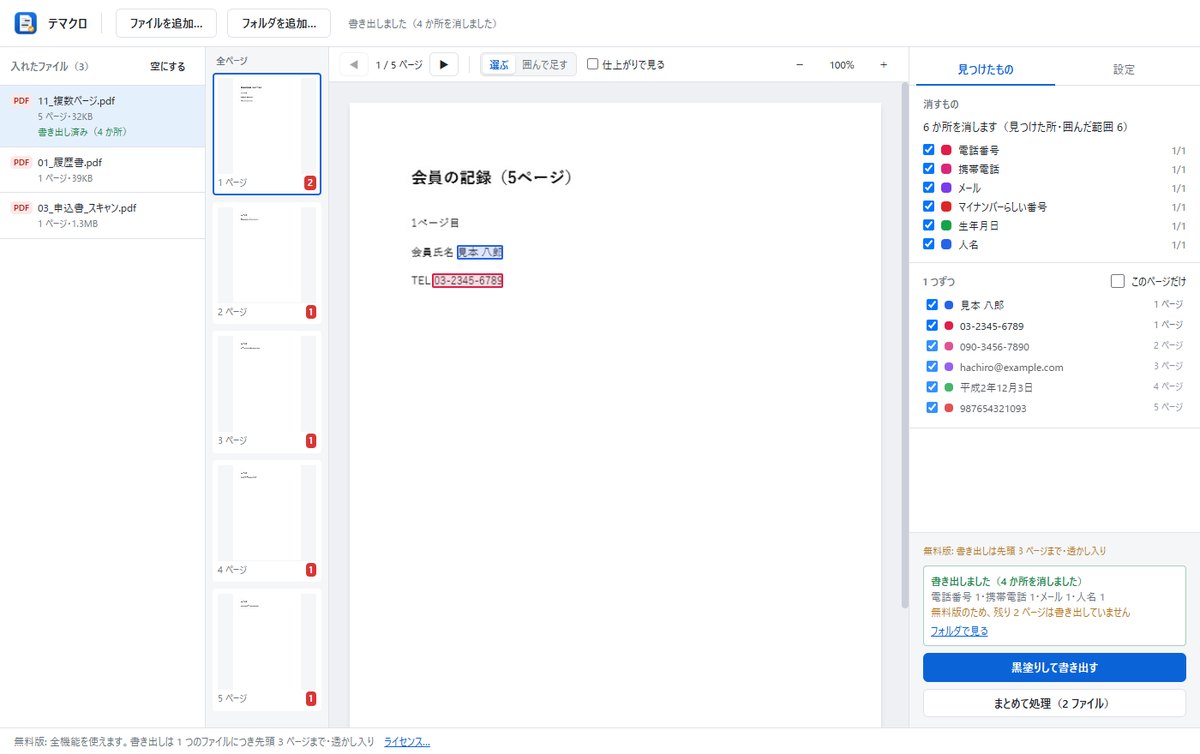
Task: Select 03_申込書_スキャン.pdf in file list
Action: click(x=102, y=216)
